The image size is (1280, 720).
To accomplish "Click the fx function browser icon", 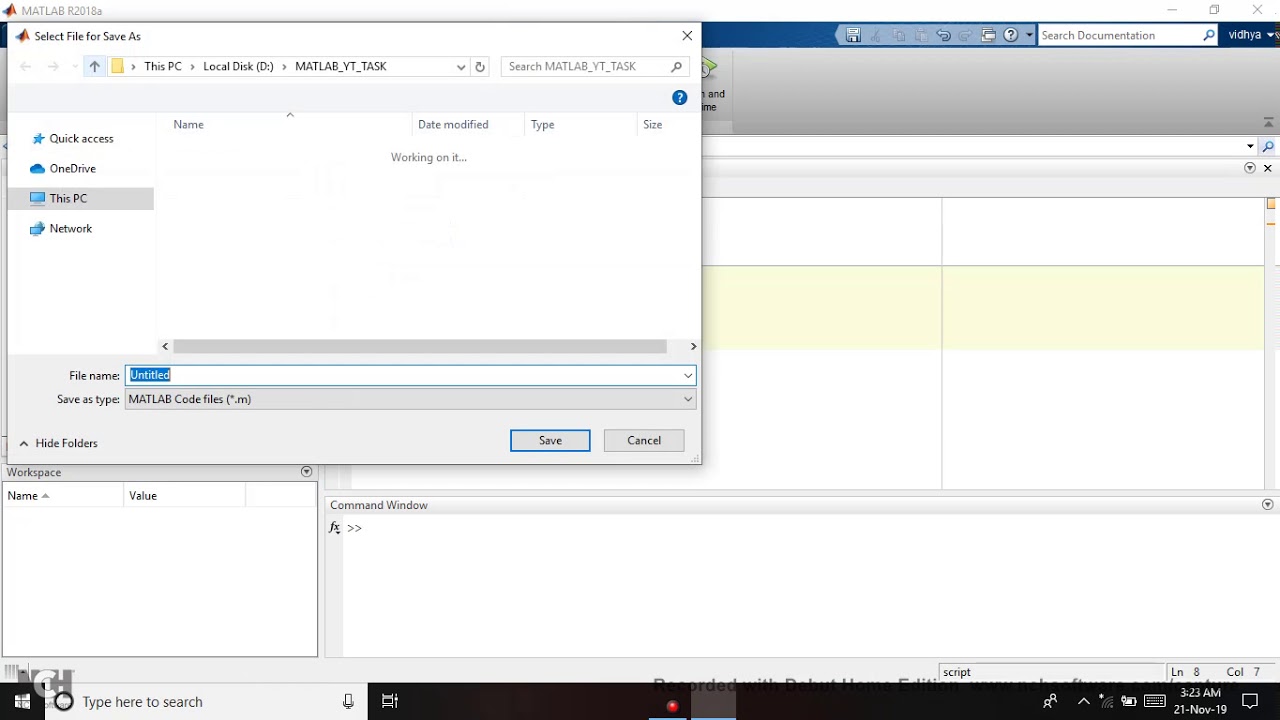I will tap(335, 528).
